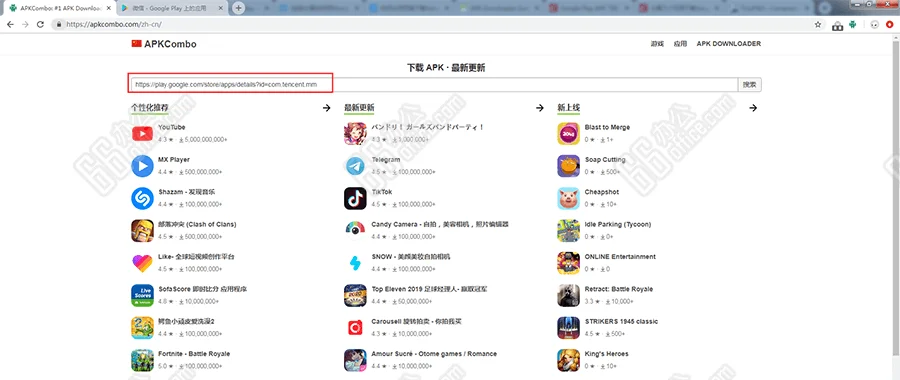Select the Shazam app icon
Screen dimensions: 900x380
coord(142,199)
